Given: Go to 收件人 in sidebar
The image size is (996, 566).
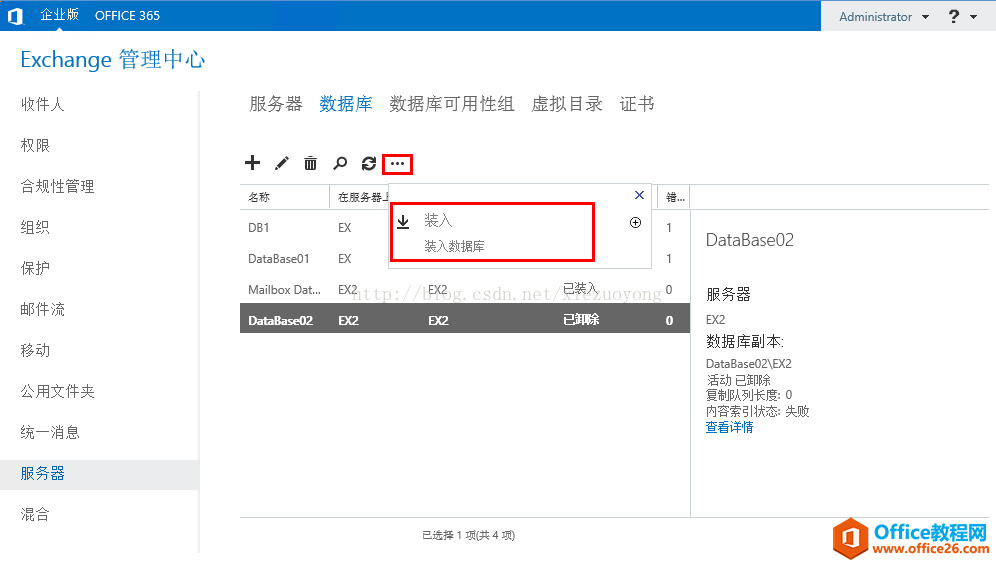Looking at the screenshot, I should (43, 104).
